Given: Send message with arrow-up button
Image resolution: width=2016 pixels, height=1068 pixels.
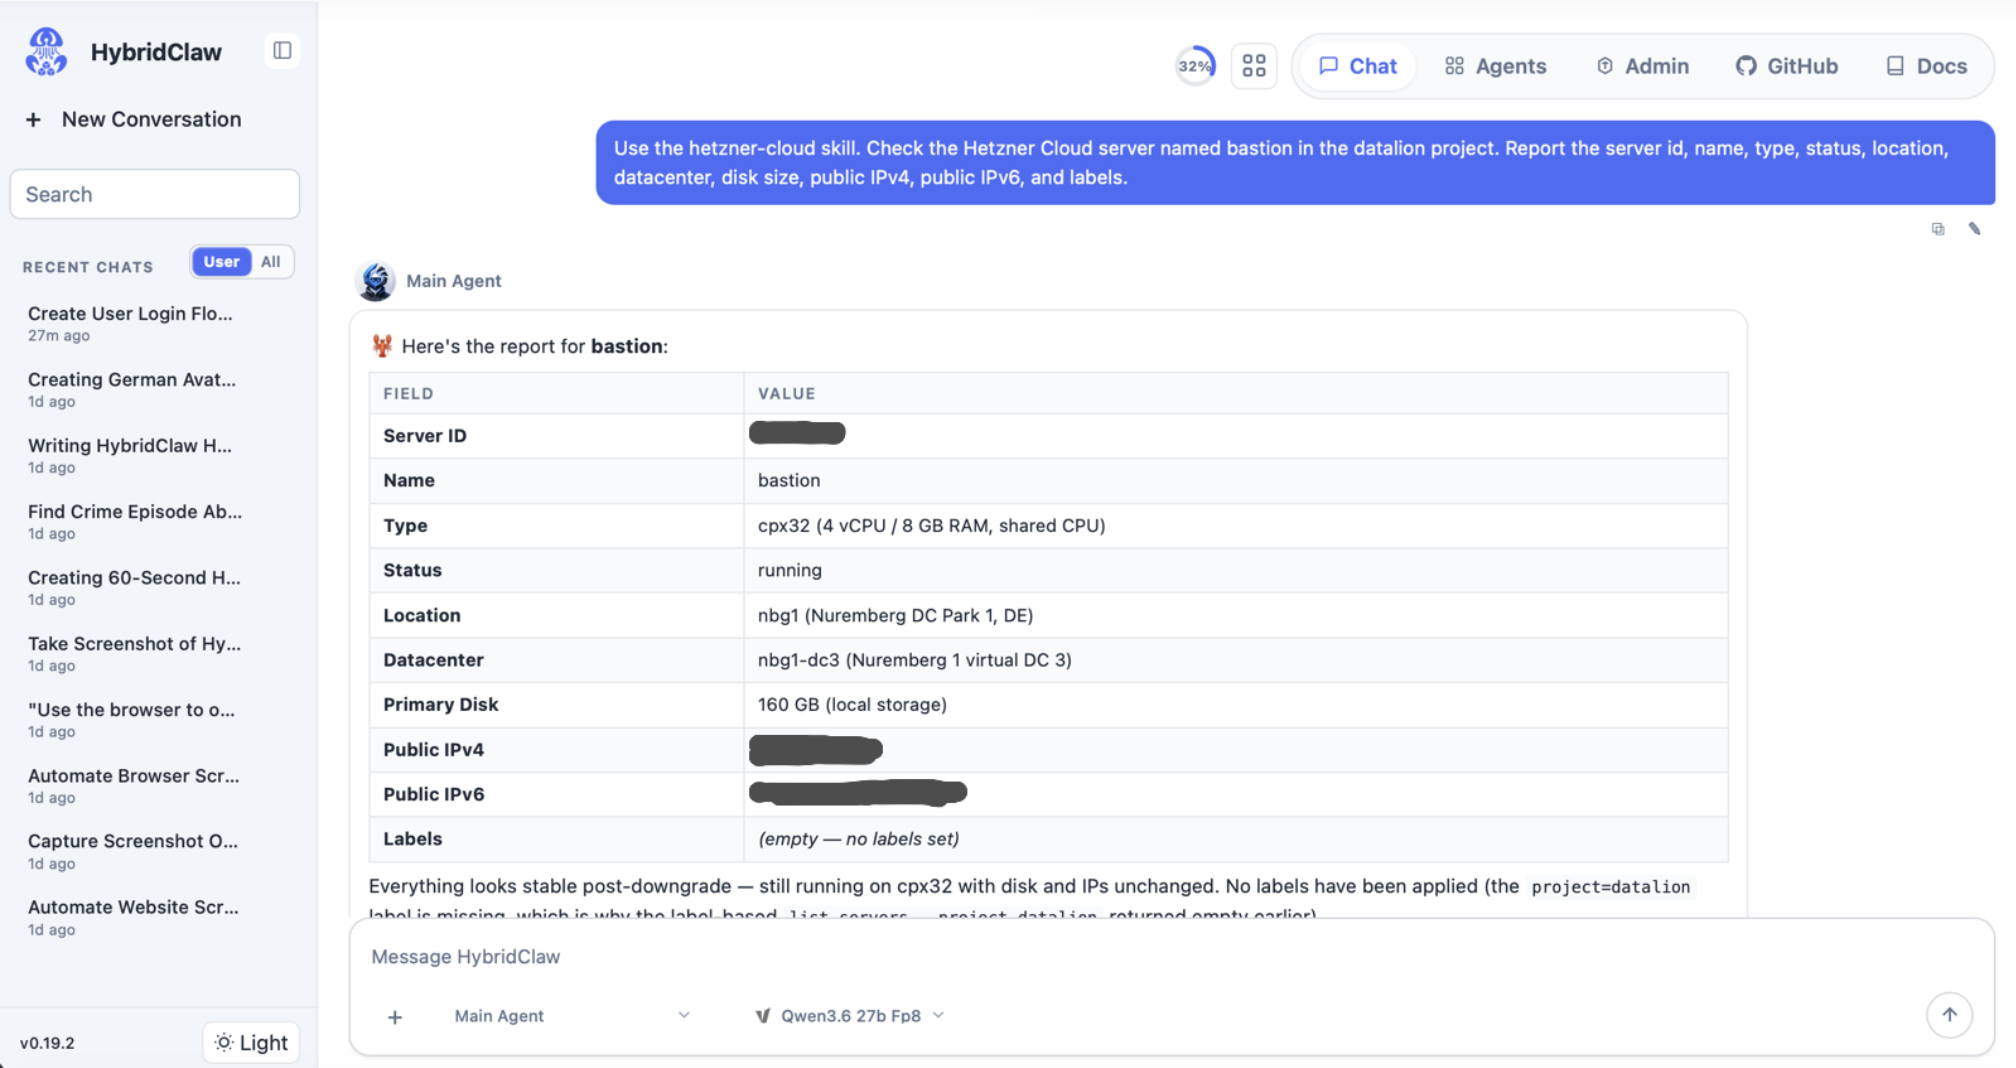Looking at the screenshot, I should pyautogui.click(x=1949, y=1014).
